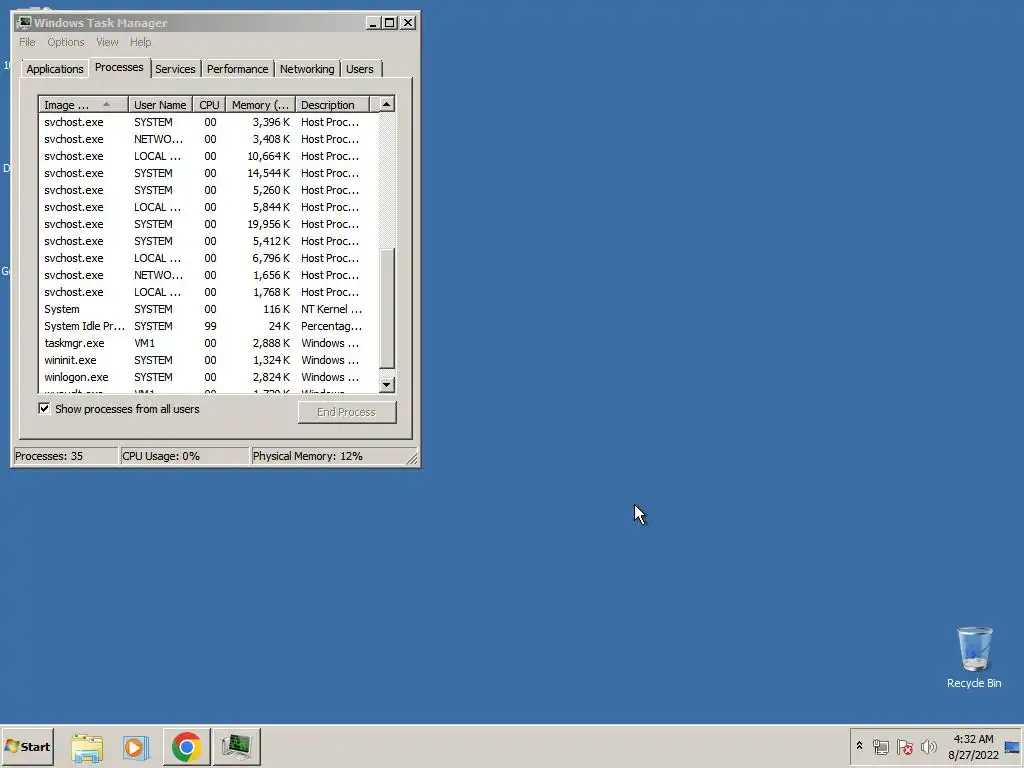Click the resize grip in the status bar corner
The image size is (1024, 768).
click(x=412, y=459)
